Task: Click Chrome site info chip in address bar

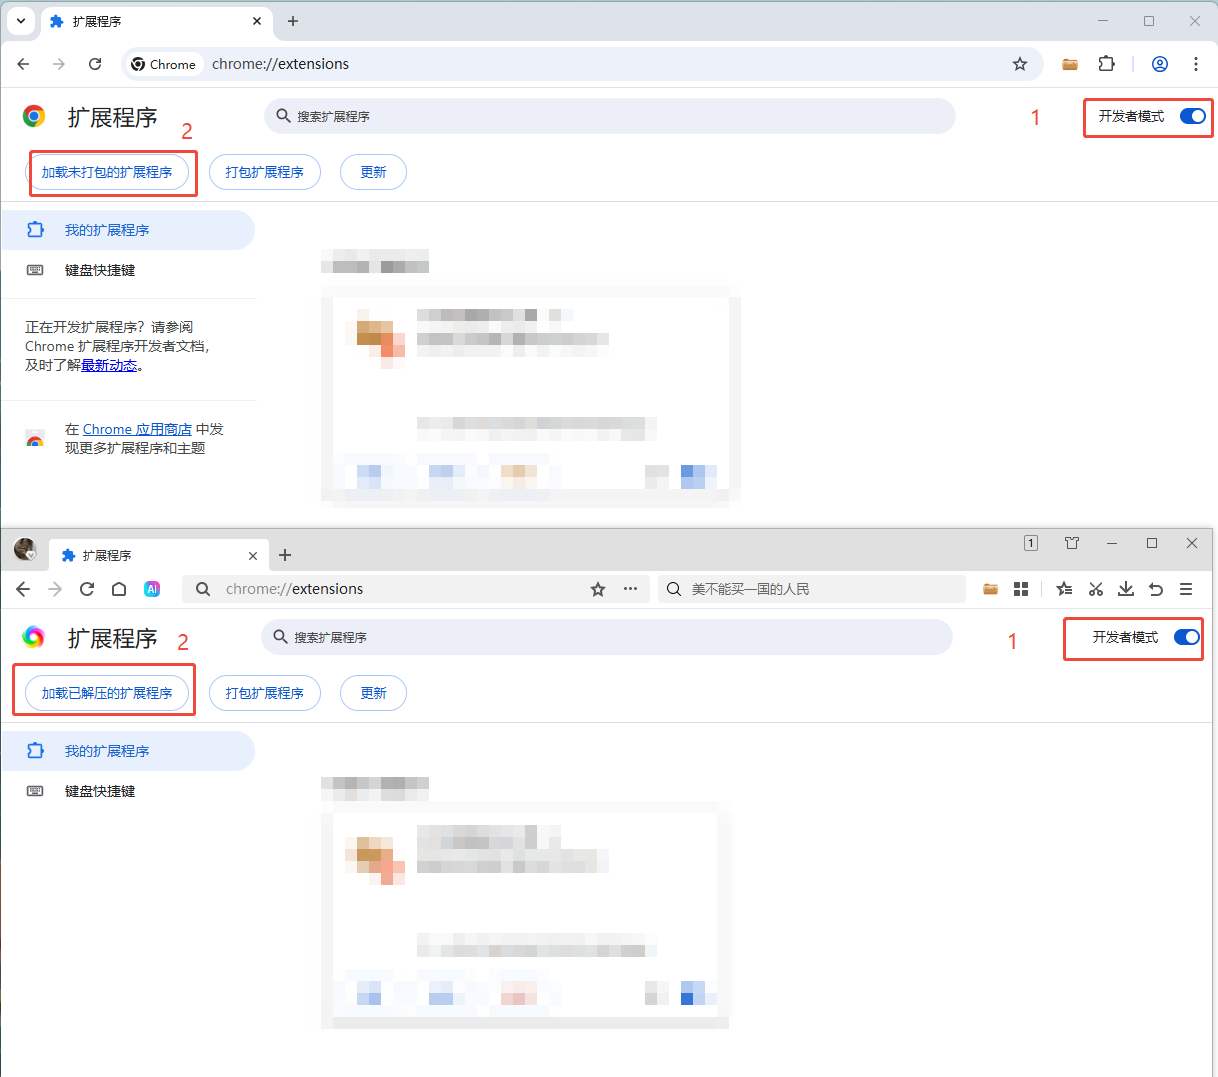Action: (x=164, y=64)
